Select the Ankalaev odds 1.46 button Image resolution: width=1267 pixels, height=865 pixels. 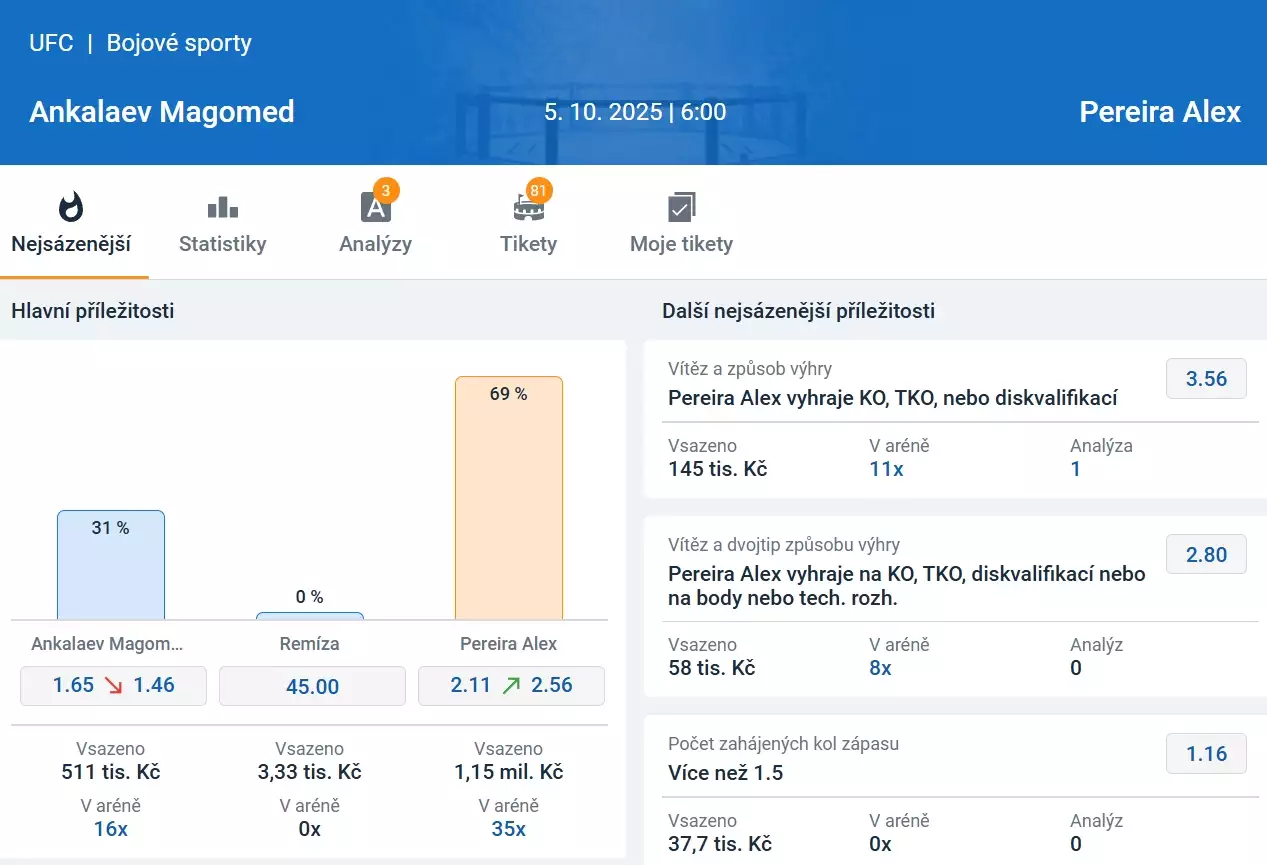coord(113,686)
